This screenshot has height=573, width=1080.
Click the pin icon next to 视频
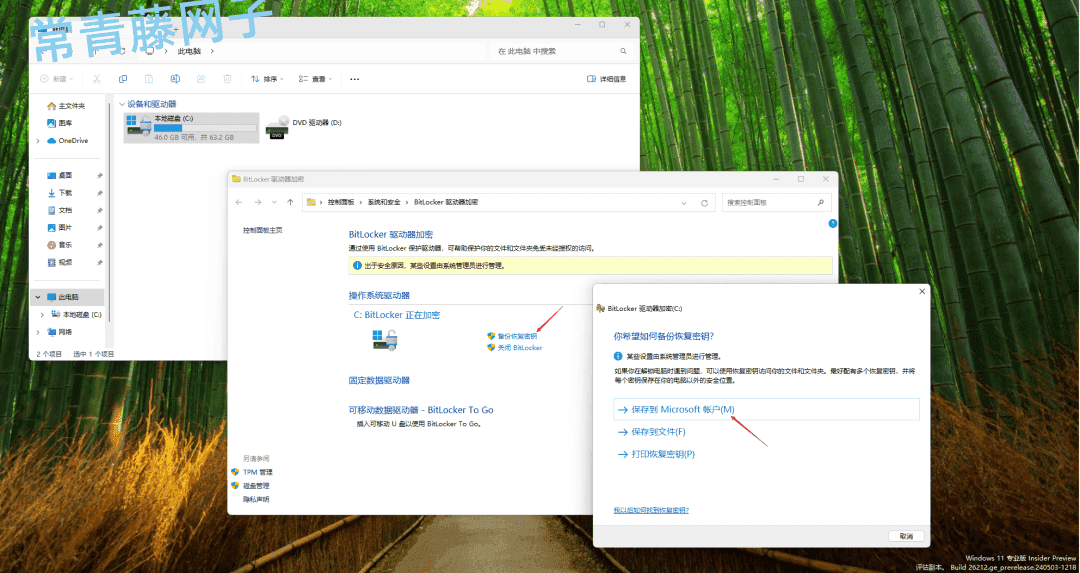coord(100,262)
